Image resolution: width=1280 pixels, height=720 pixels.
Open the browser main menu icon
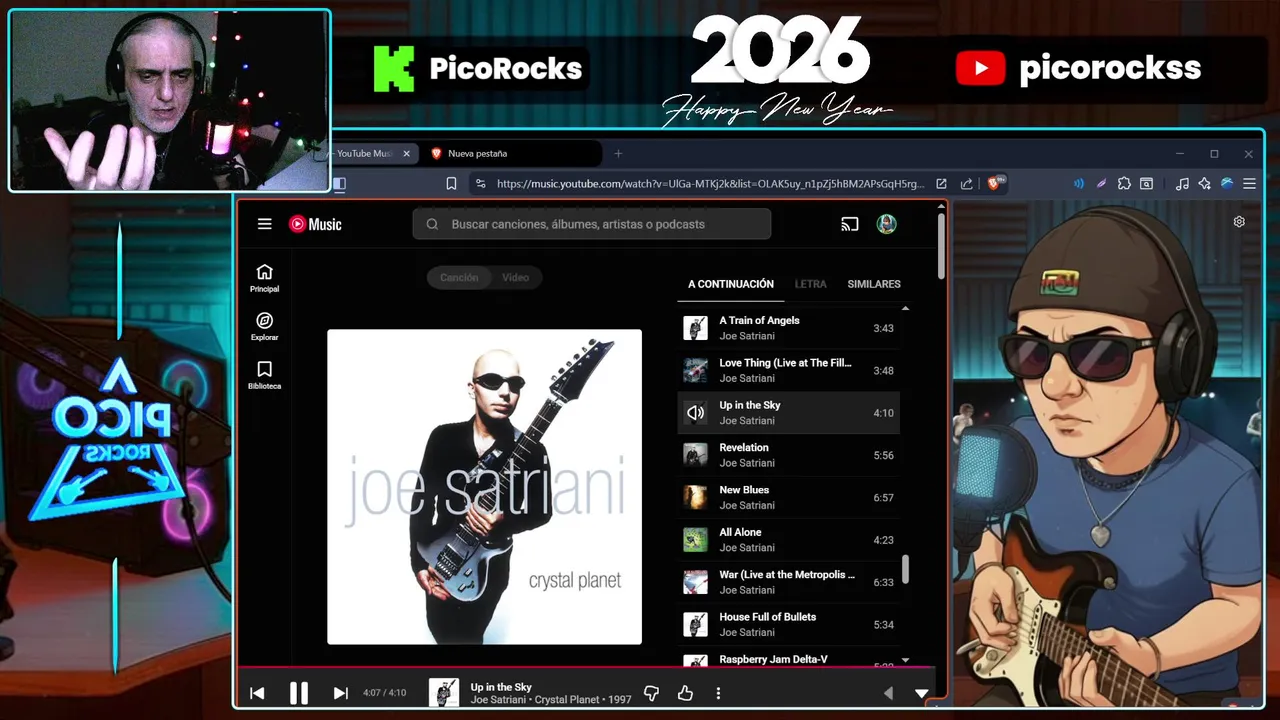click(1249, 184)
